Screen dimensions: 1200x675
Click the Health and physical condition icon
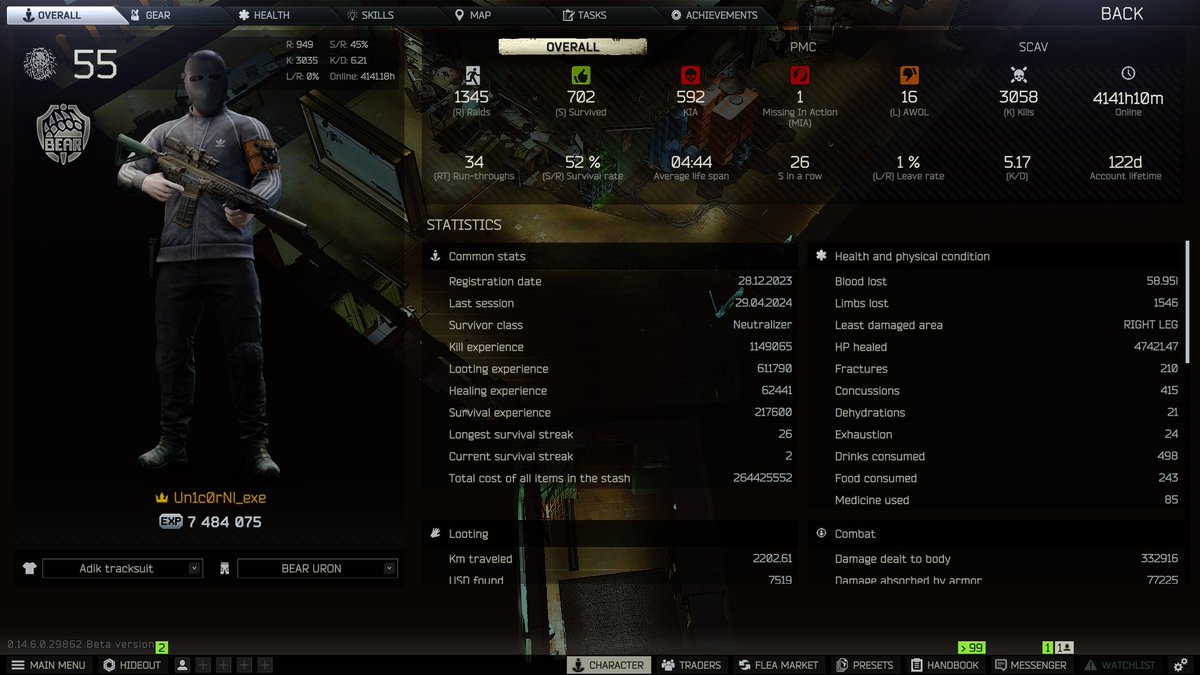point(821,256)
